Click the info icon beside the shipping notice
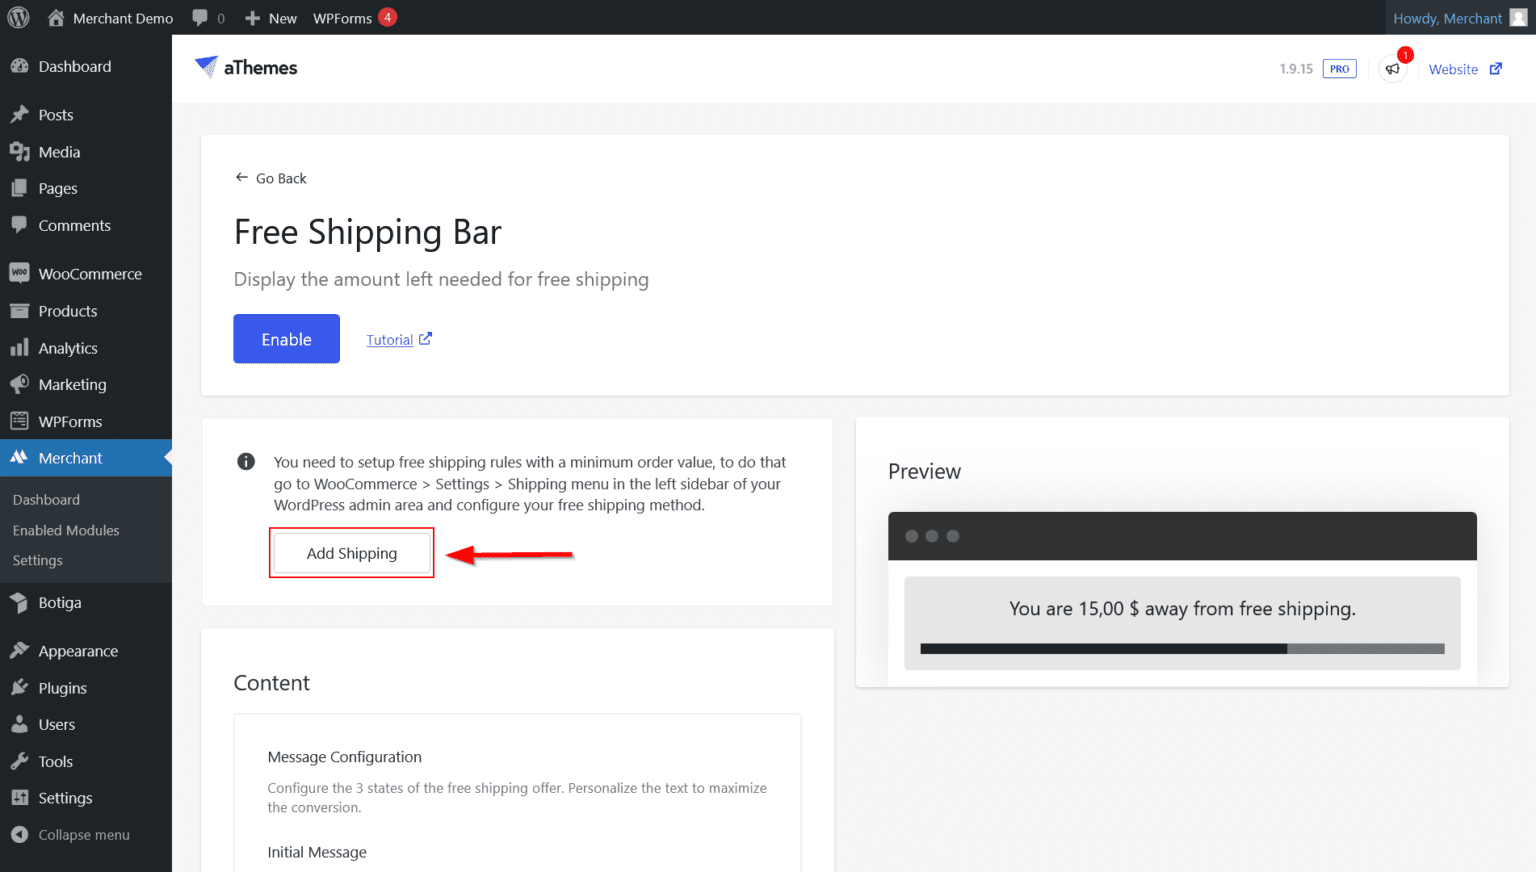 246,461
